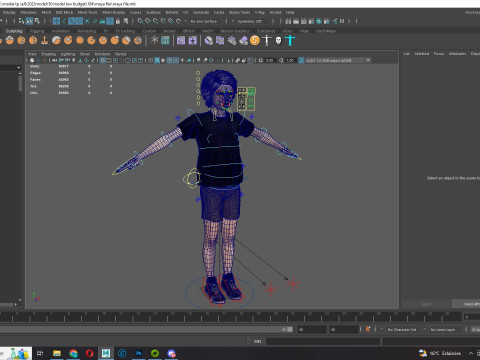Viewport: 480px width, 360px height.
Task: Click the orange circled S shelf icon
Action: 255,41
